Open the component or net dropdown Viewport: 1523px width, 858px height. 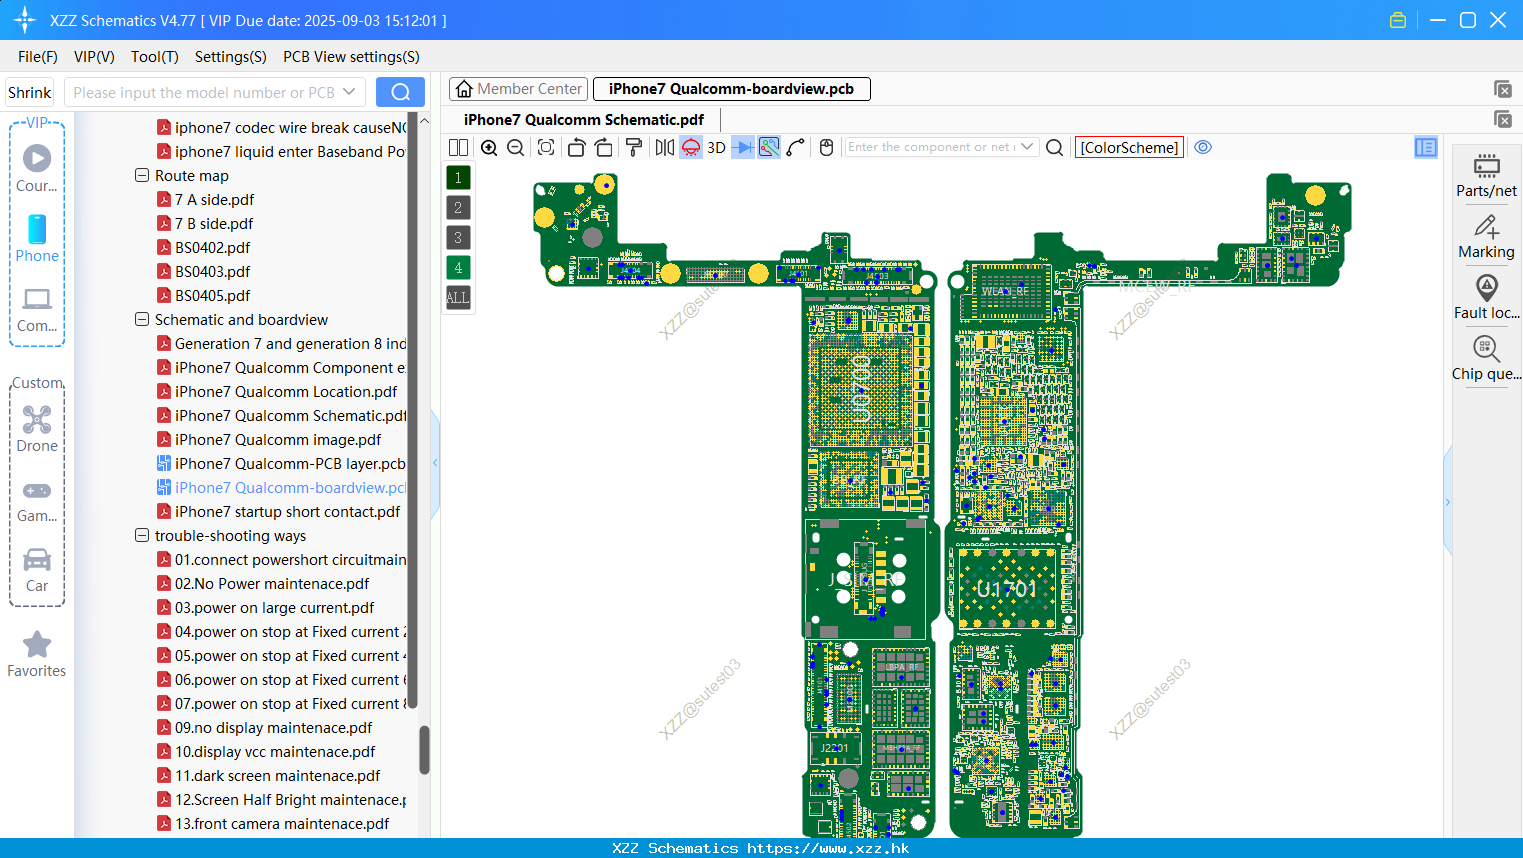[x=1027, y=147]
